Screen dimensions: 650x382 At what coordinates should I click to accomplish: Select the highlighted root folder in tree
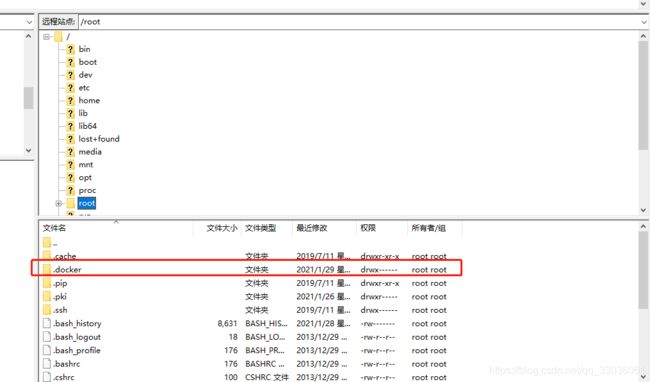(87, 203)
